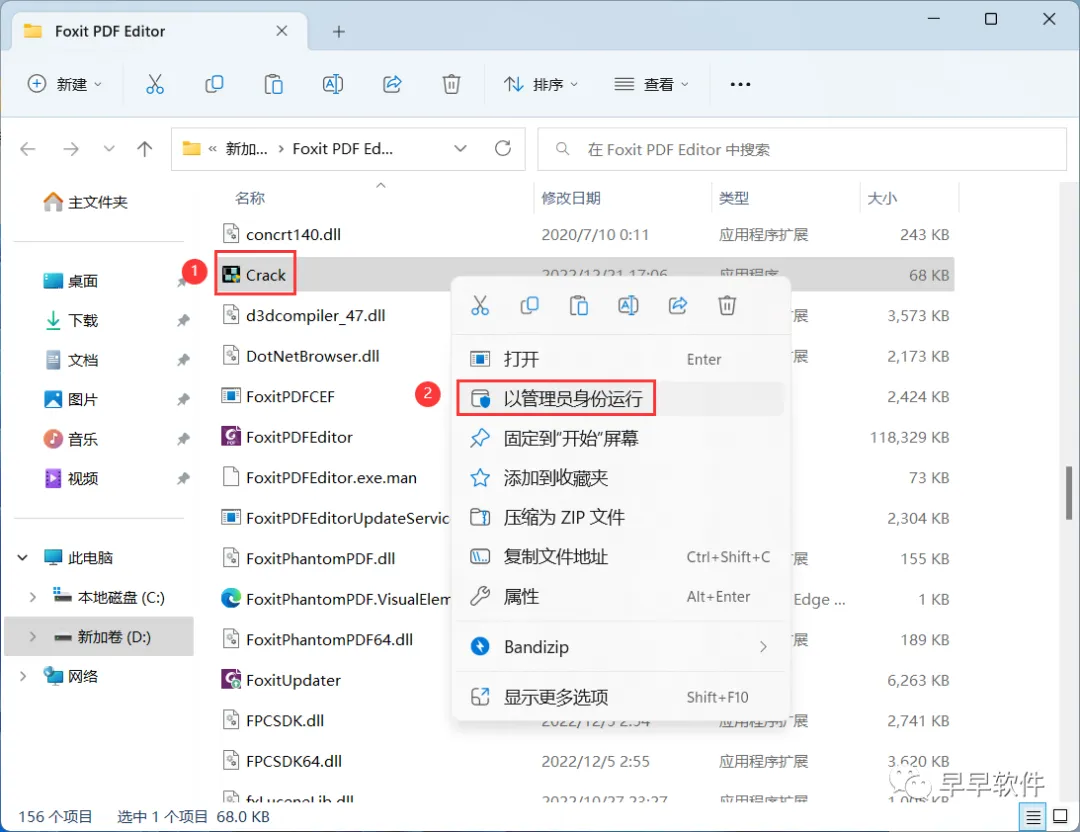This screenshot has height=832, width=1080.
Task: Click the Cut icon in the Explorer toolbar
Action: pyautogui.click(x=155, y=84)
